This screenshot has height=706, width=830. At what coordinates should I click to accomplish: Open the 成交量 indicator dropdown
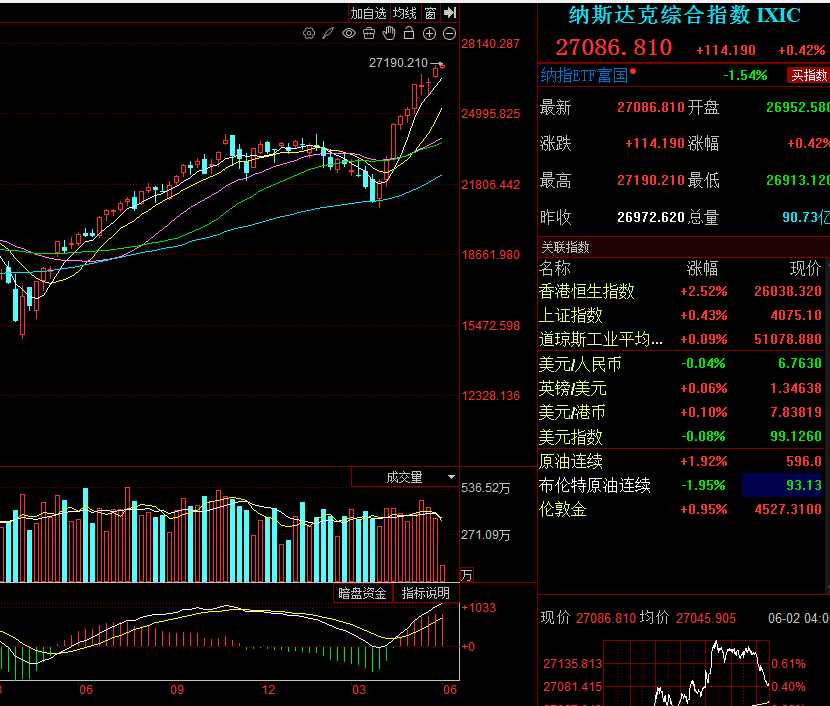pyautogui.click(x=404, y=477)
